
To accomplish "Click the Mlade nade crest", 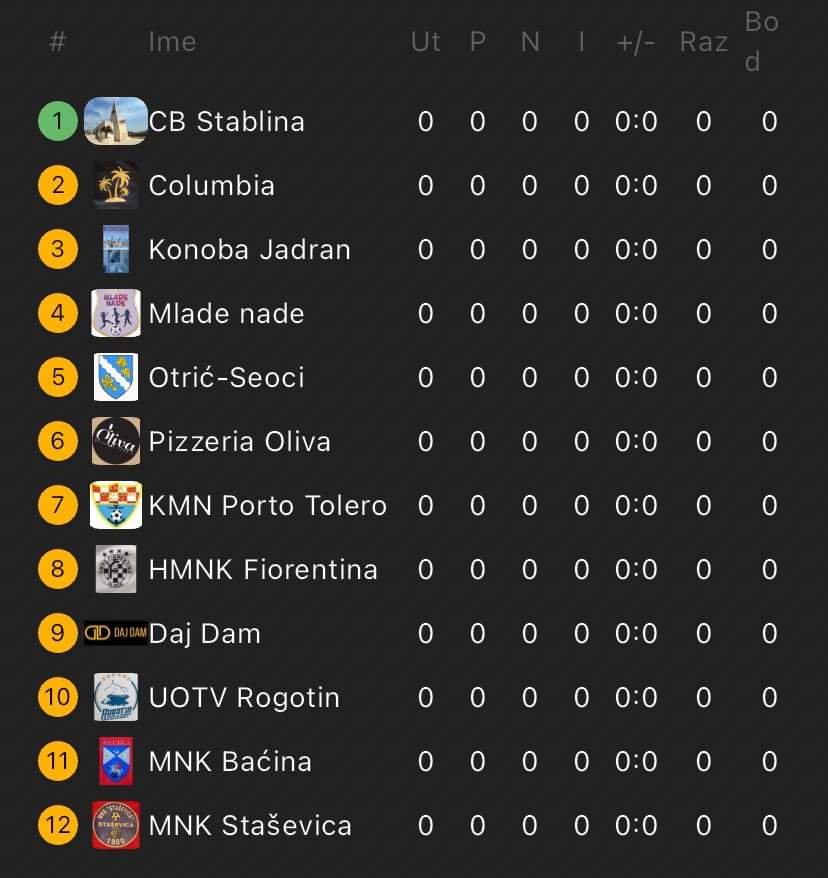I will pos(116,313).
